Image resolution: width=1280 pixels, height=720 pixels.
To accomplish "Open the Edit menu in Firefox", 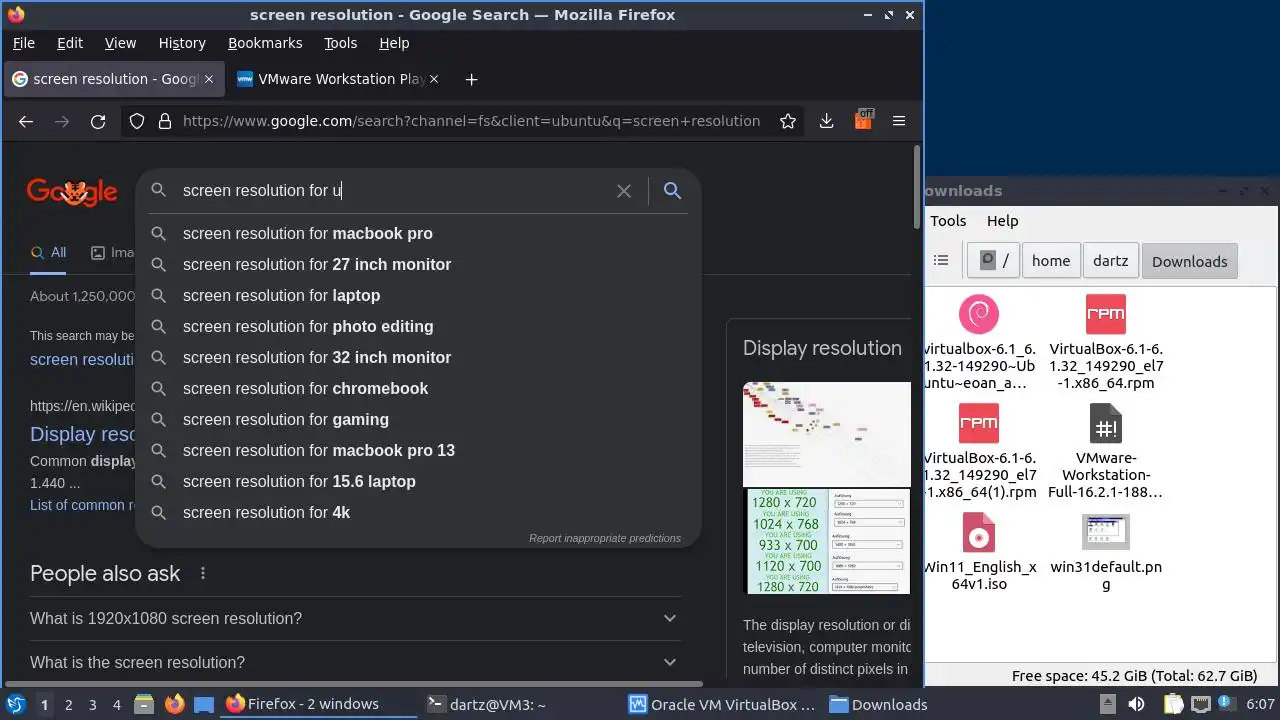I will [x=70, y=43].
